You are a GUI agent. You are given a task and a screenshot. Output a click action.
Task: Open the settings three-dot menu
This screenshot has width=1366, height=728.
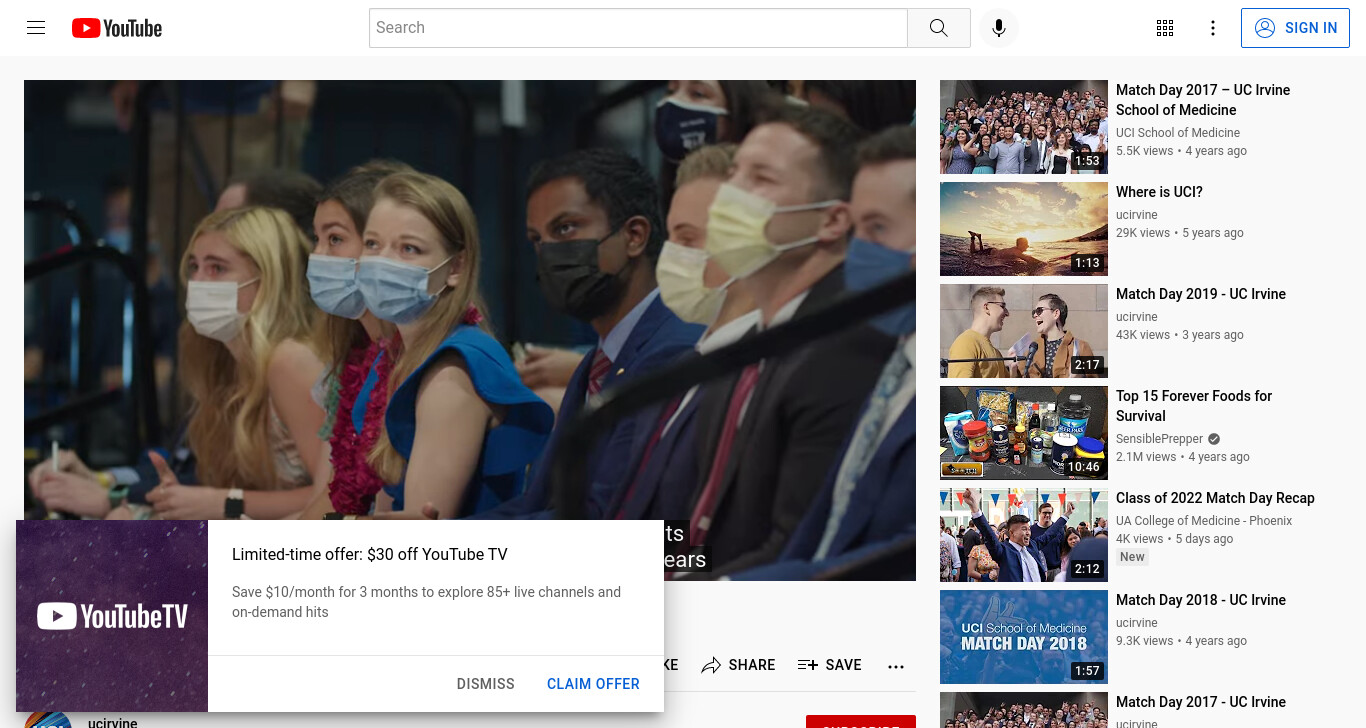[x=1213, y=28]
